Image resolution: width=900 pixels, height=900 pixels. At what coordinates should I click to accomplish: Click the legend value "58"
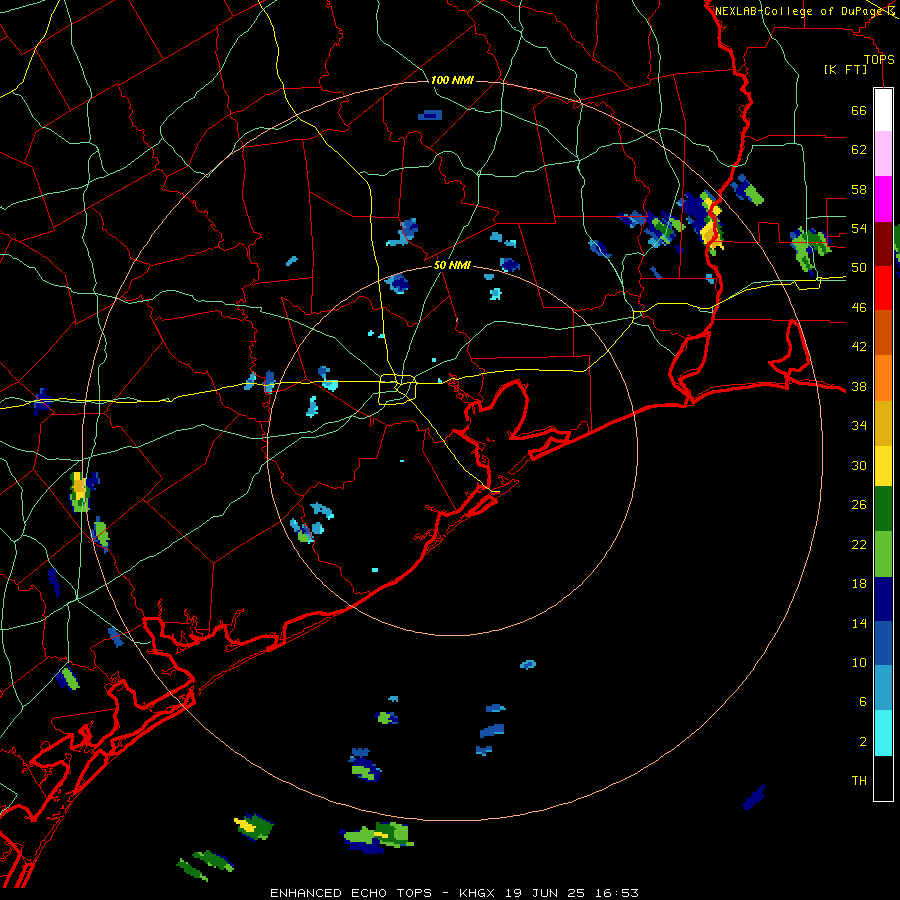point(859,189)
